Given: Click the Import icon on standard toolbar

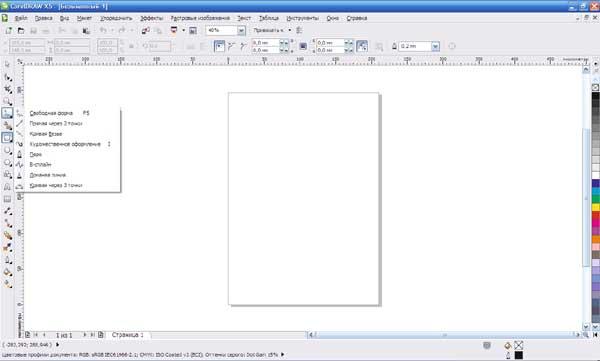Looking at the screenshot, I should [145, 30].
